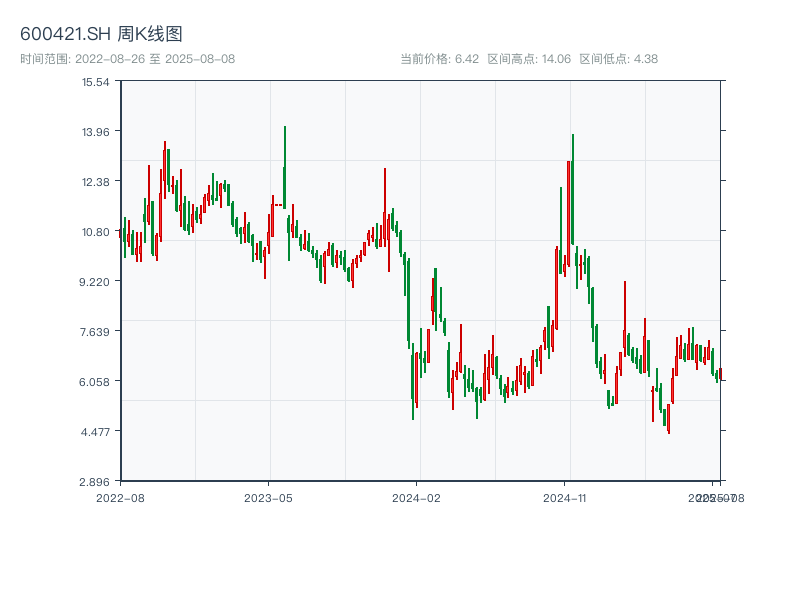Click the 13.96 y-axis price label

(x=96, y=131)
